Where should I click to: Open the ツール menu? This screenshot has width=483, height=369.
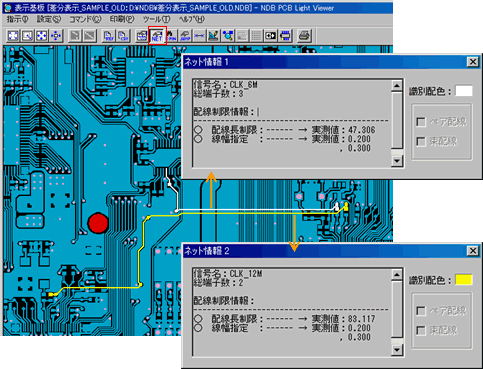point(156,19)
